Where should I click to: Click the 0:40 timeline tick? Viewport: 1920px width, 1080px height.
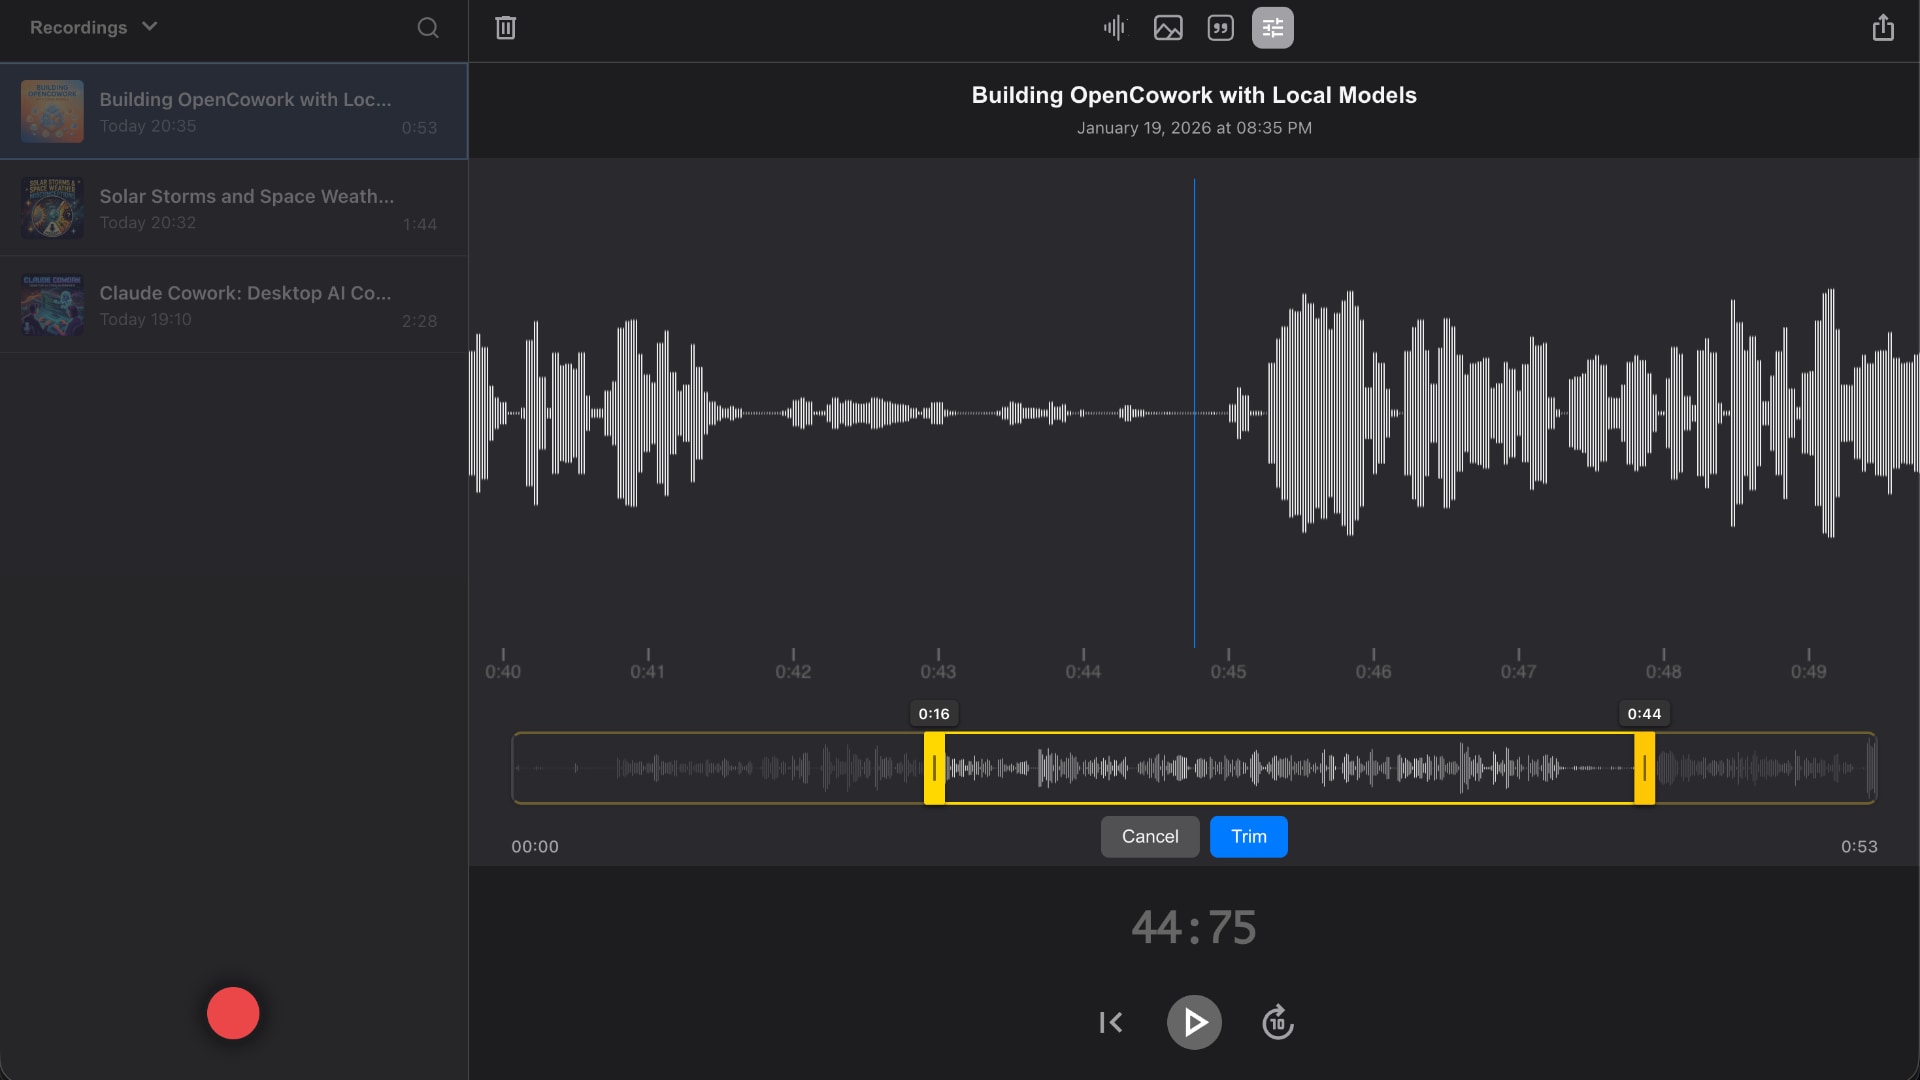pos(503,665)
